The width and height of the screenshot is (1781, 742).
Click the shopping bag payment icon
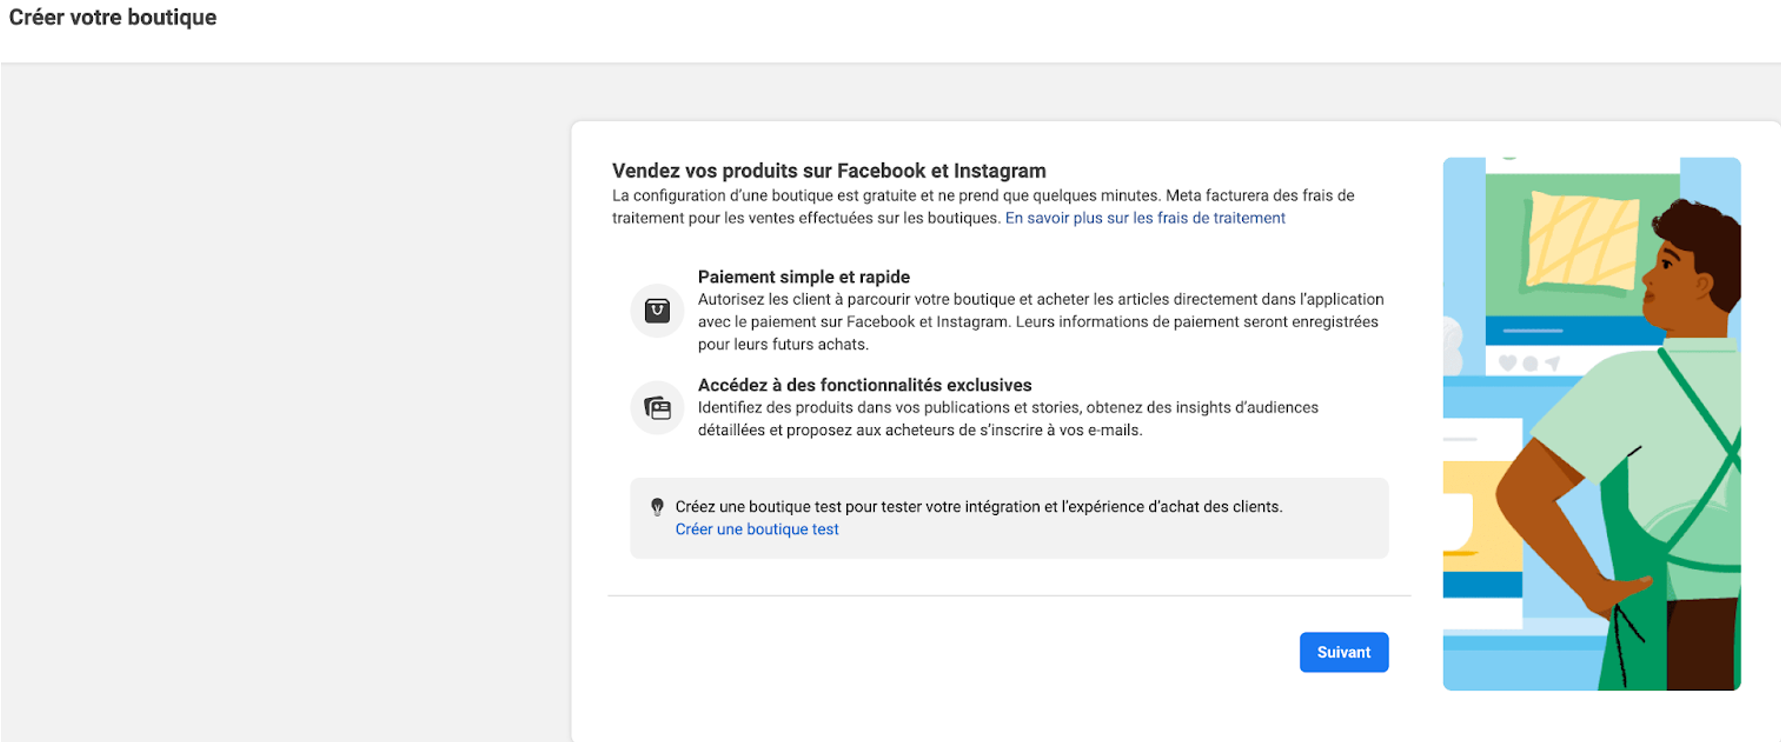657,310
